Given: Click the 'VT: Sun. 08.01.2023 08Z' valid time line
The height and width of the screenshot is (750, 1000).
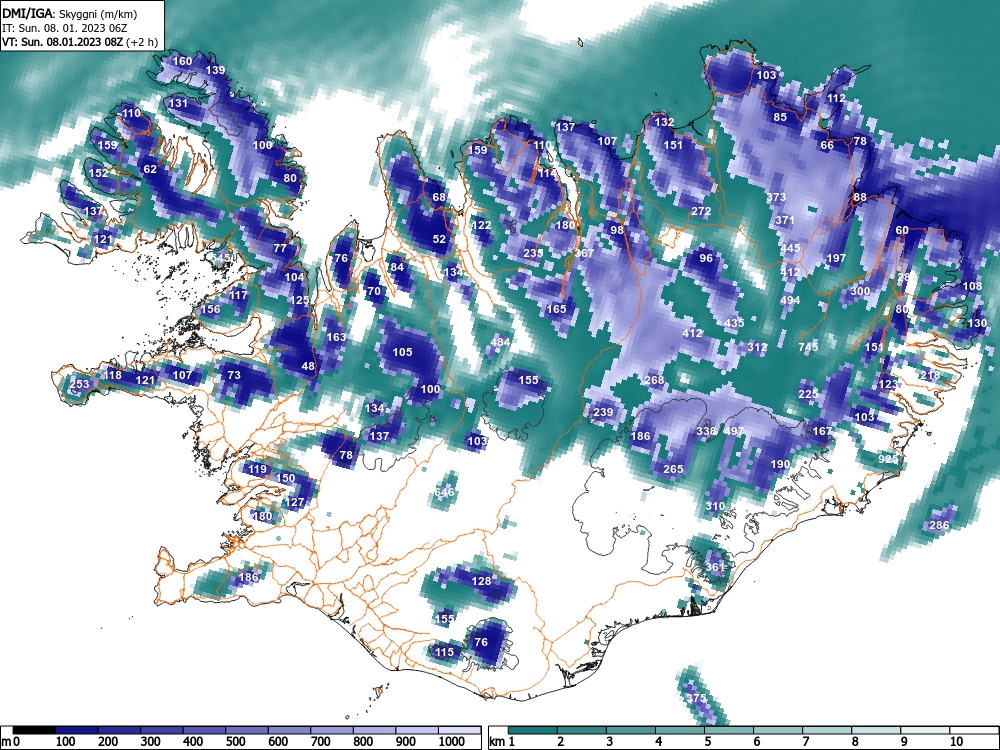Looking at the screenshot, I should [62, 42].
